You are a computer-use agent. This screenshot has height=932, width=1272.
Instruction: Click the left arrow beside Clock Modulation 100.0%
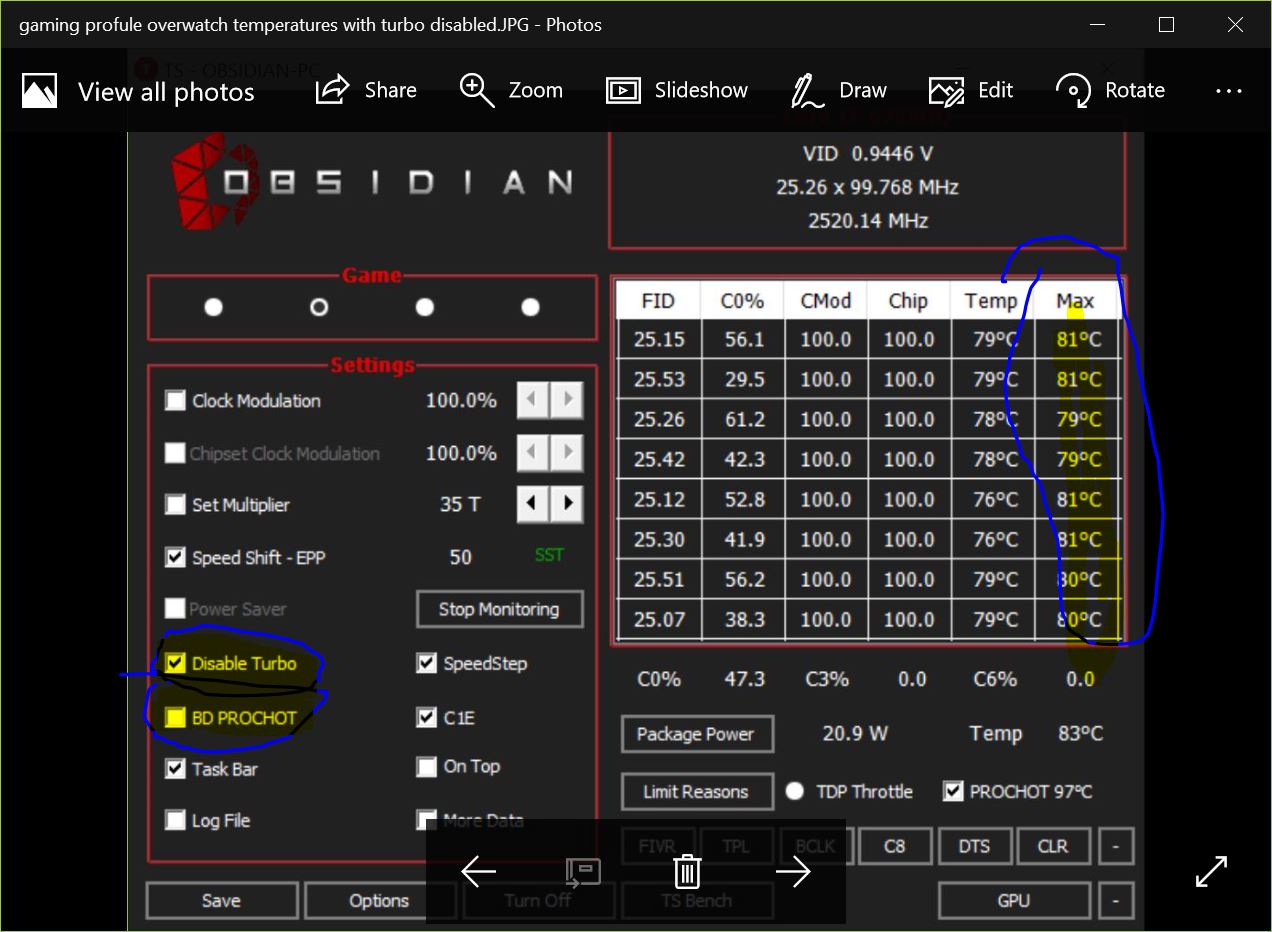[x=533, y=401]
